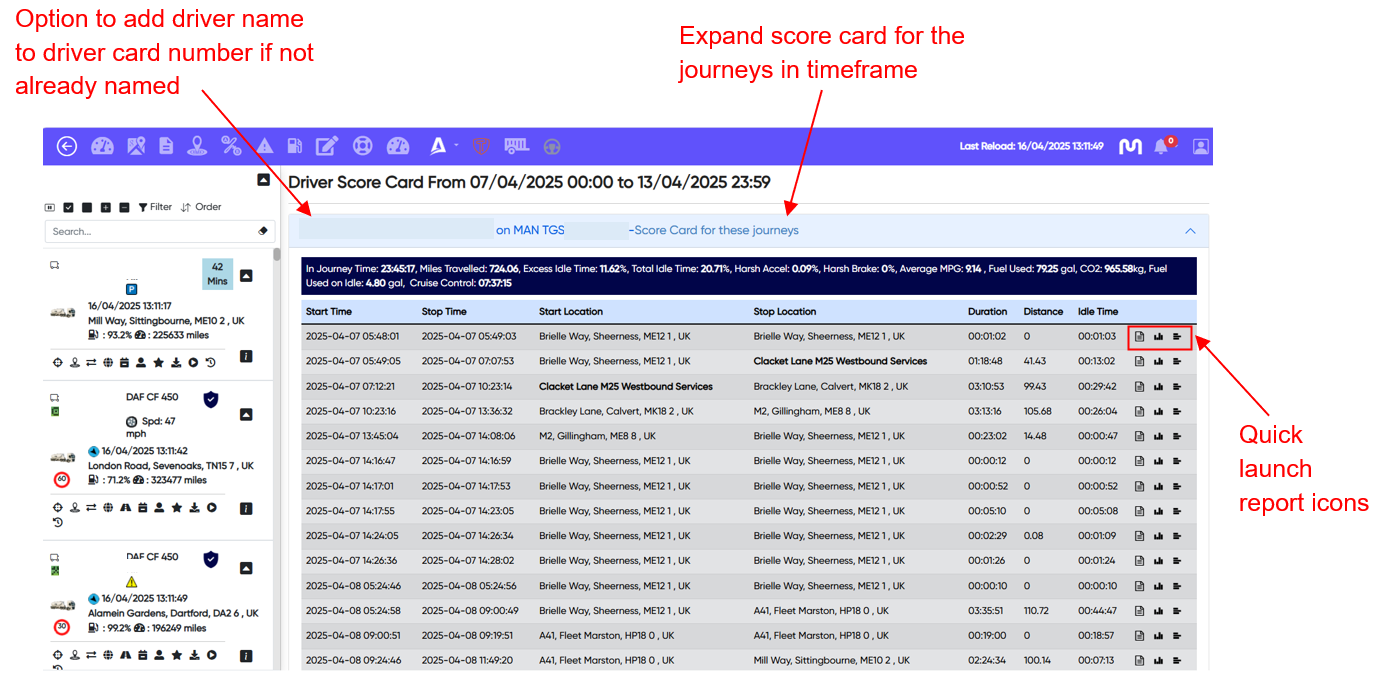Click the trailer icon in top toolbar
Image resolution: width=1373 pixels, height=677 pixels.
click(x=516, y=146)
